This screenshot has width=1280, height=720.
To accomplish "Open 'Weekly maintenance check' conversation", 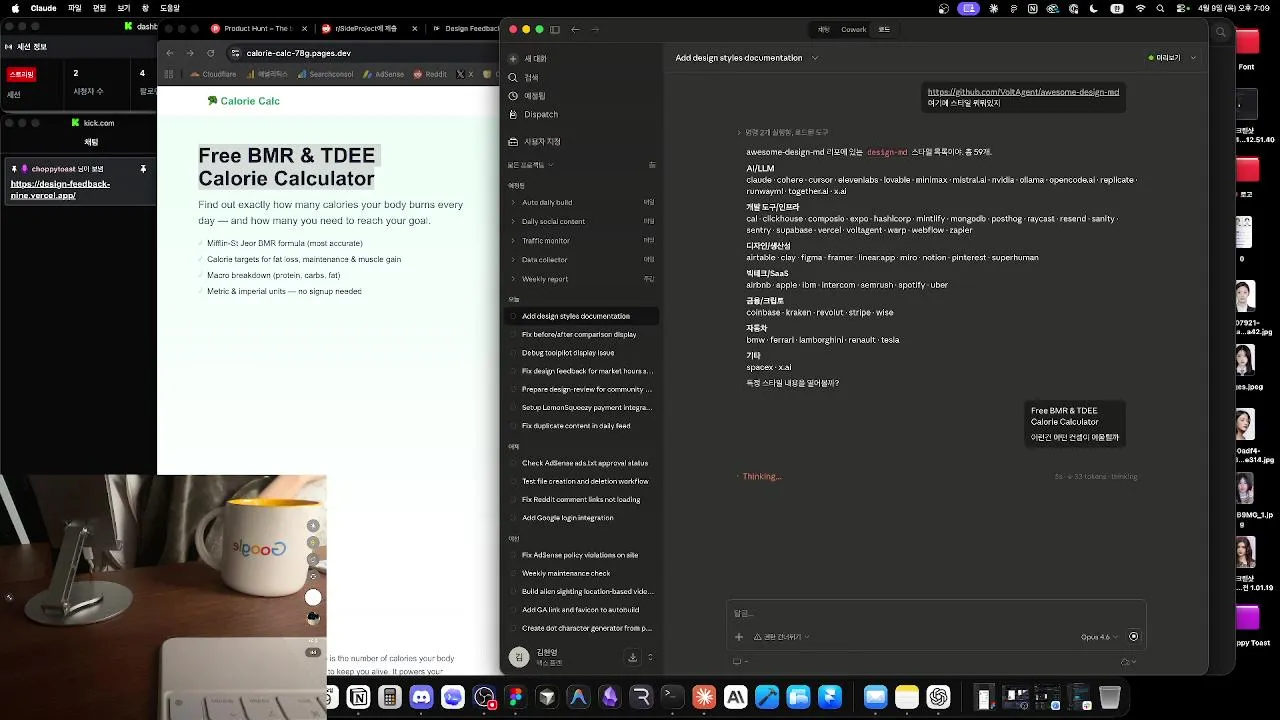I will click(582, 573).
